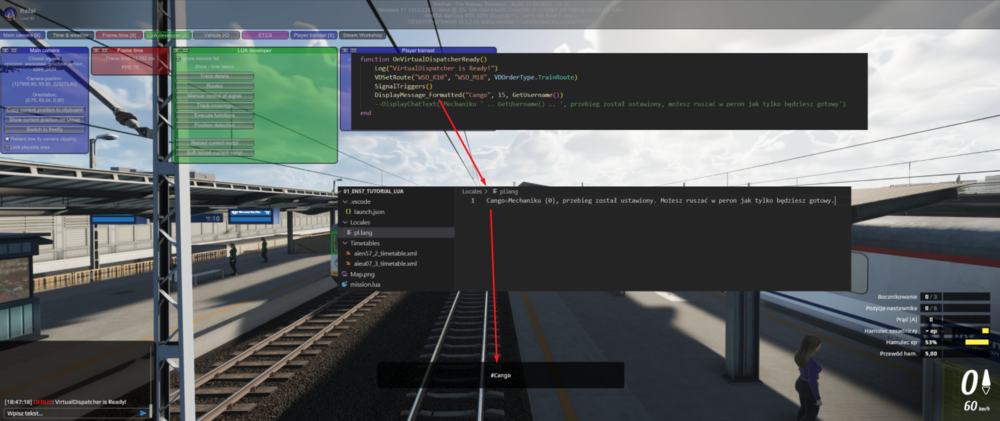Click the first header icon of Player trainset panel
This screenshot has height=421, width=1000.
click(x=345, y=50)
